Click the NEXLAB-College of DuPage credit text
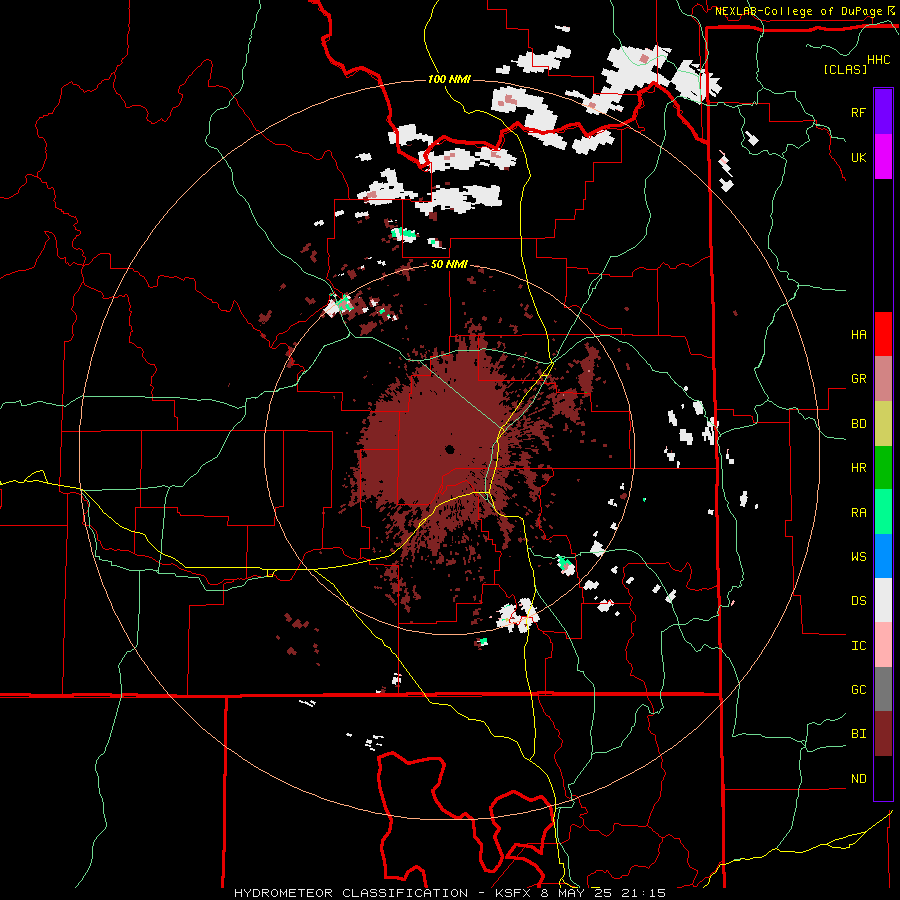 (798, 11)
